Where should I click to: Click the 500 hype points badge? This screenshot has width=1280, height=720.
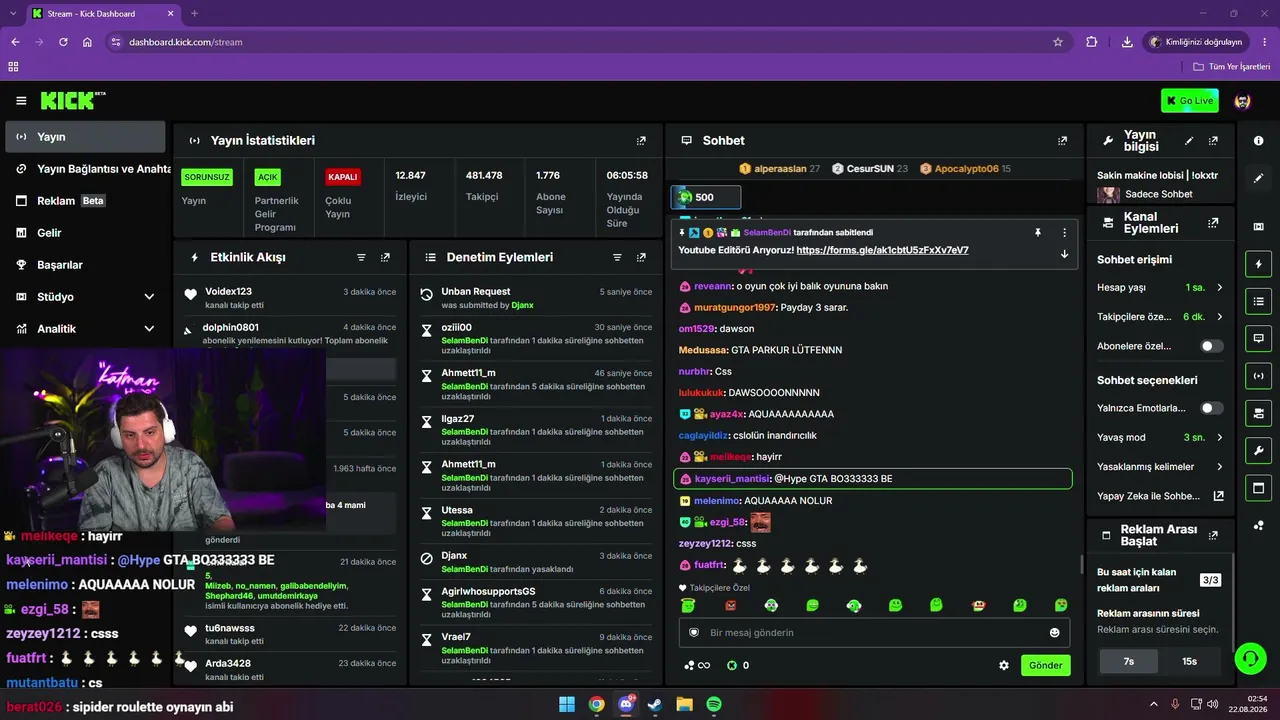tap(706, 197)
